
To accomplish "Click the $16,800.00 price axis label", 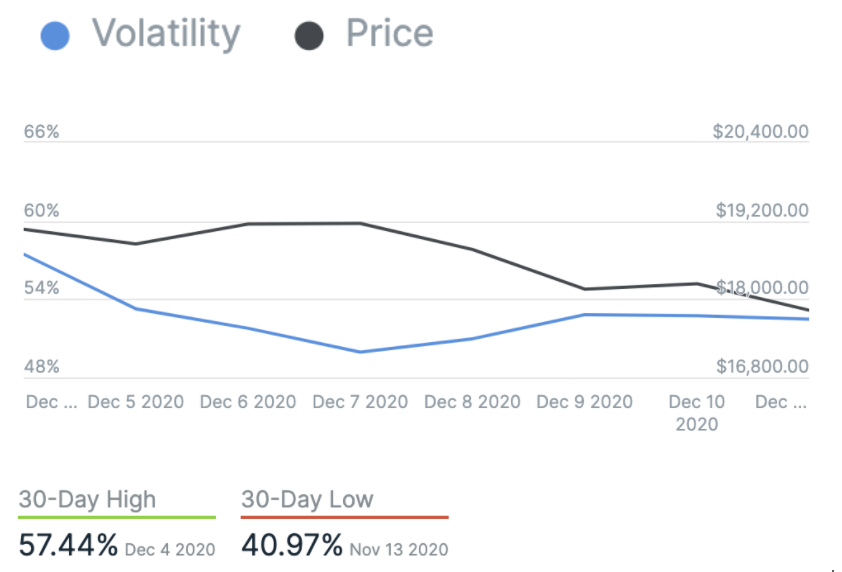I will click(760, 367).
